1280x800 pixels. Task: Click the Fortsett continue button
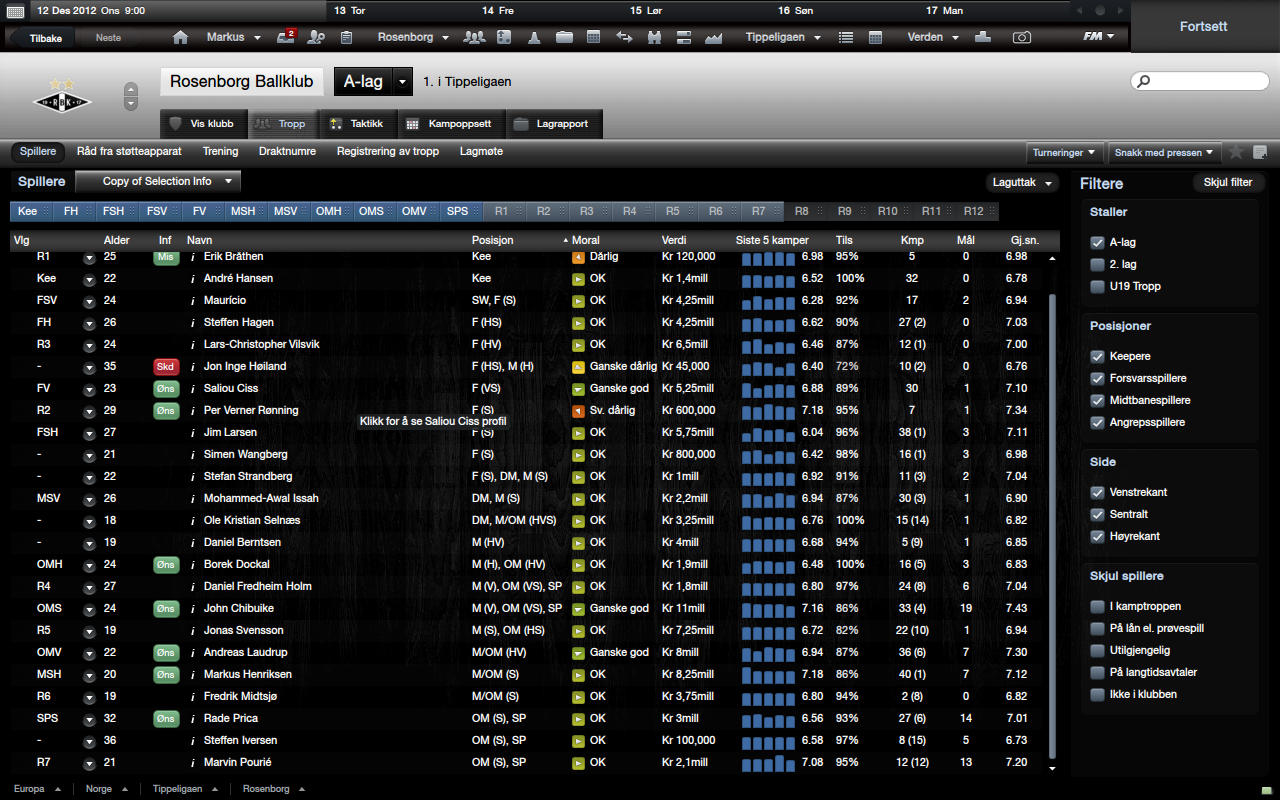tap(1204, 26)
